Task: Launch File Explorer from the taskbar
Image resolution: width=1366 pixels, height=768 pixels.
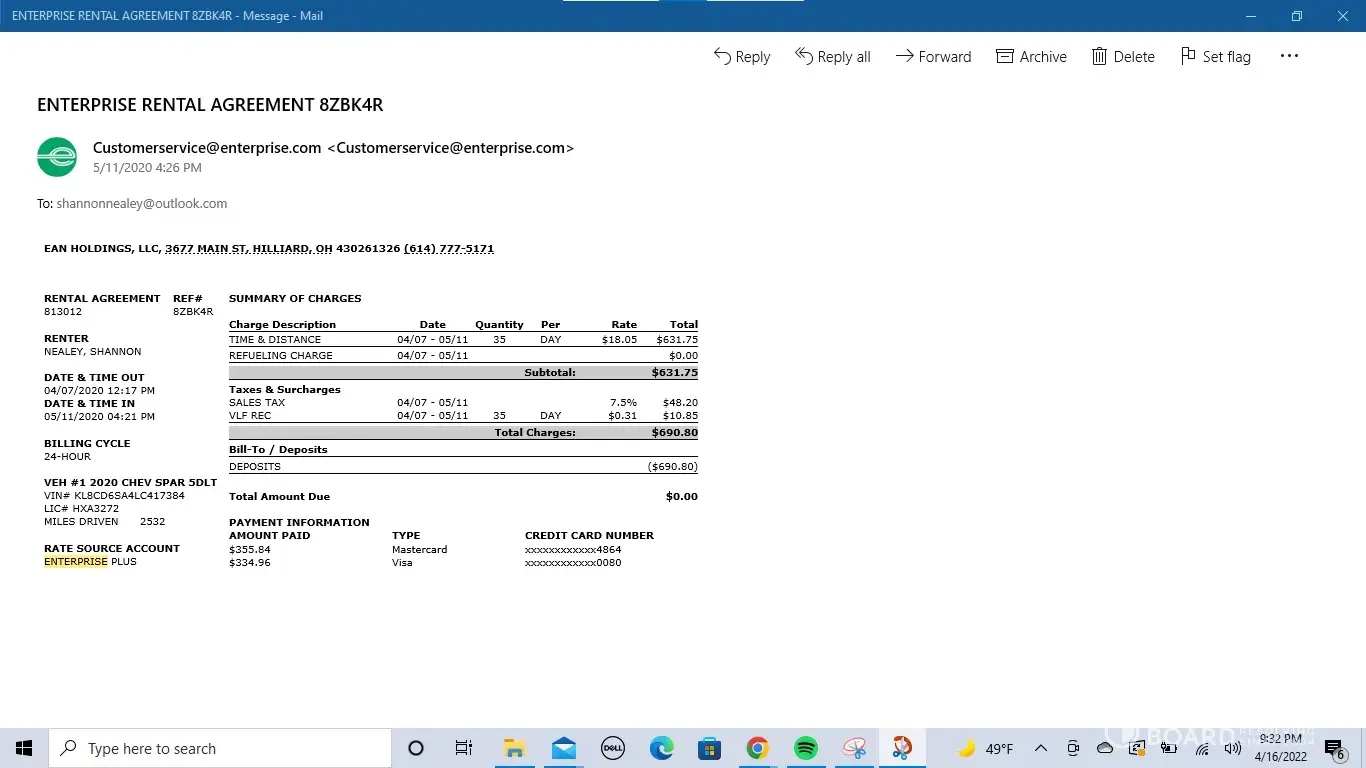Action: (514, 748)
